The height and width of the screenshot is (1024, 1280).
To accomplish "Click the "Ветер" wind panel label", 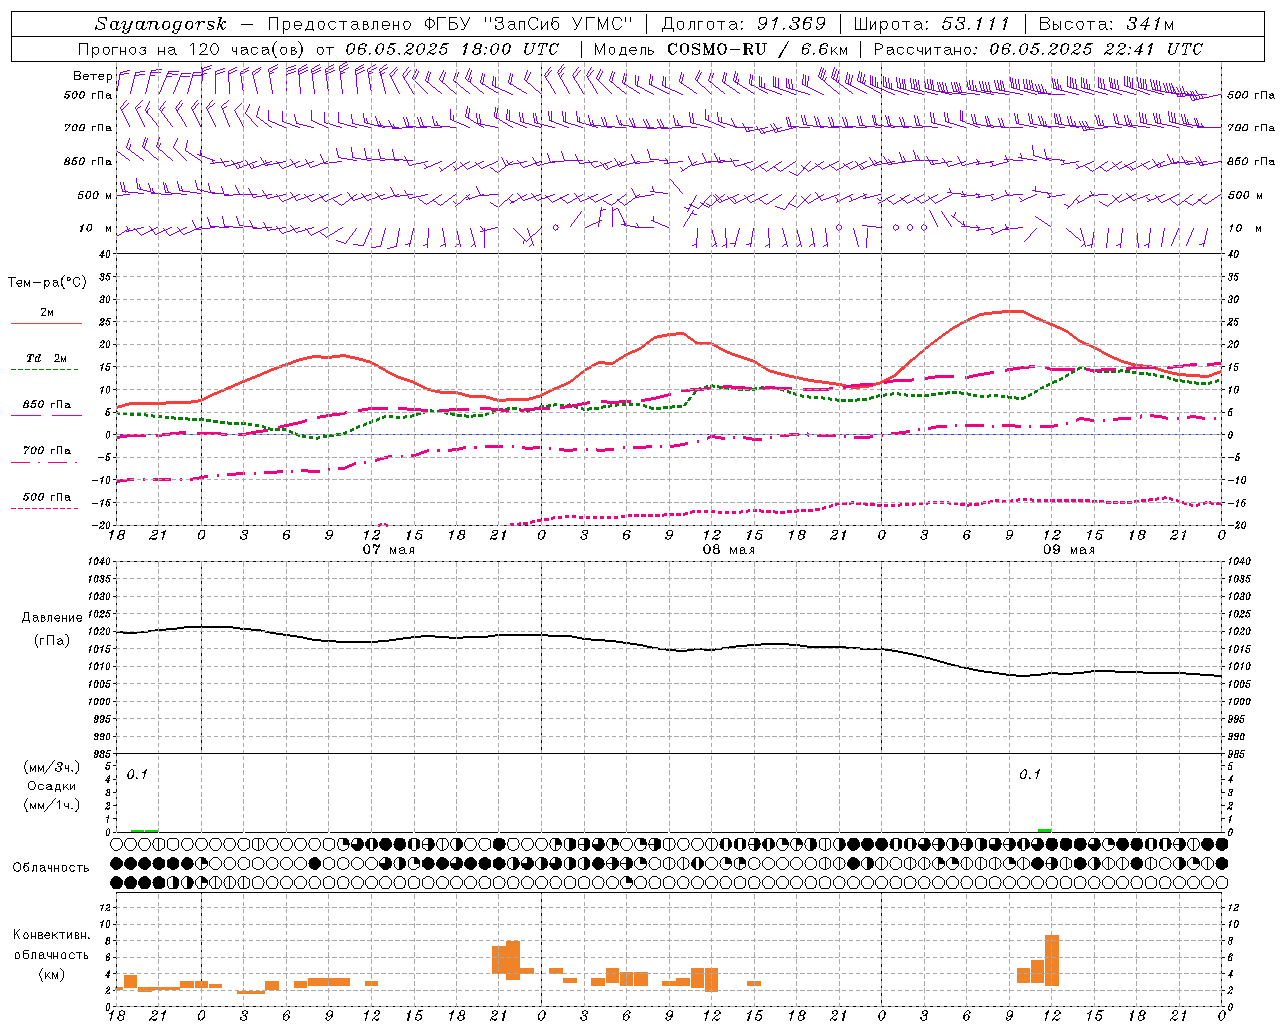I will tap(92, 76).
